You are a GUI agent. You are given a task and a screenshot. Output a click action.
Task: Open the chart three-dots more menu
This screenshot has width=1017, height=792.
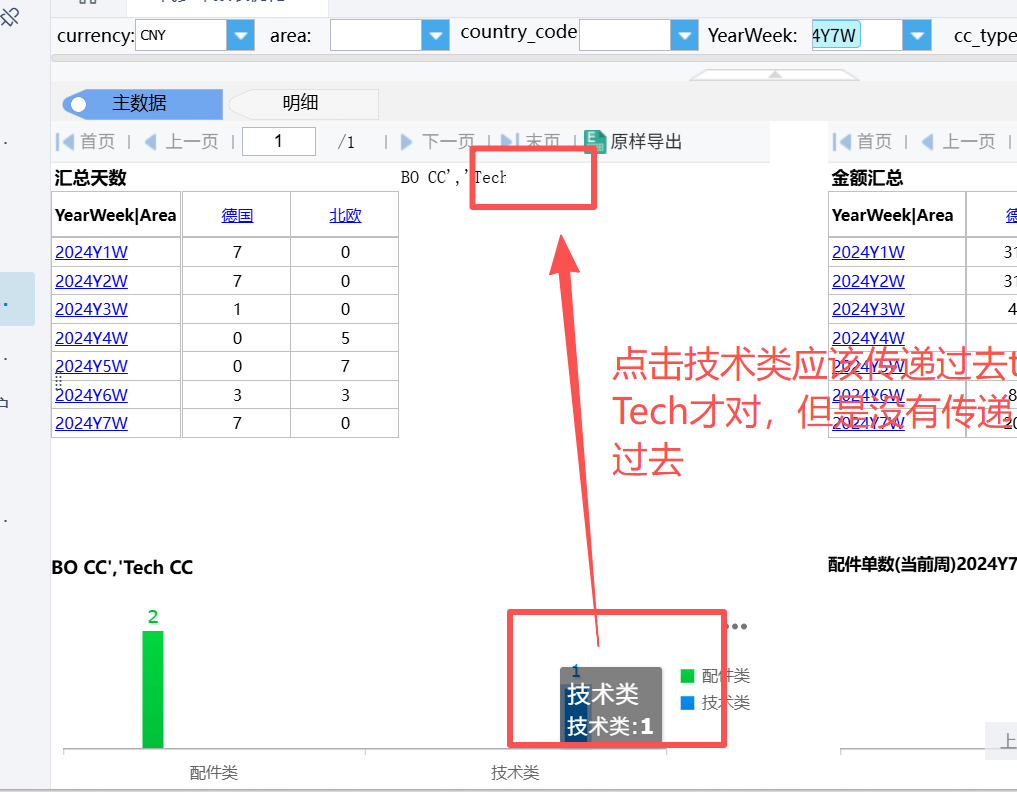pyautogui.click(x=737, y=627)
